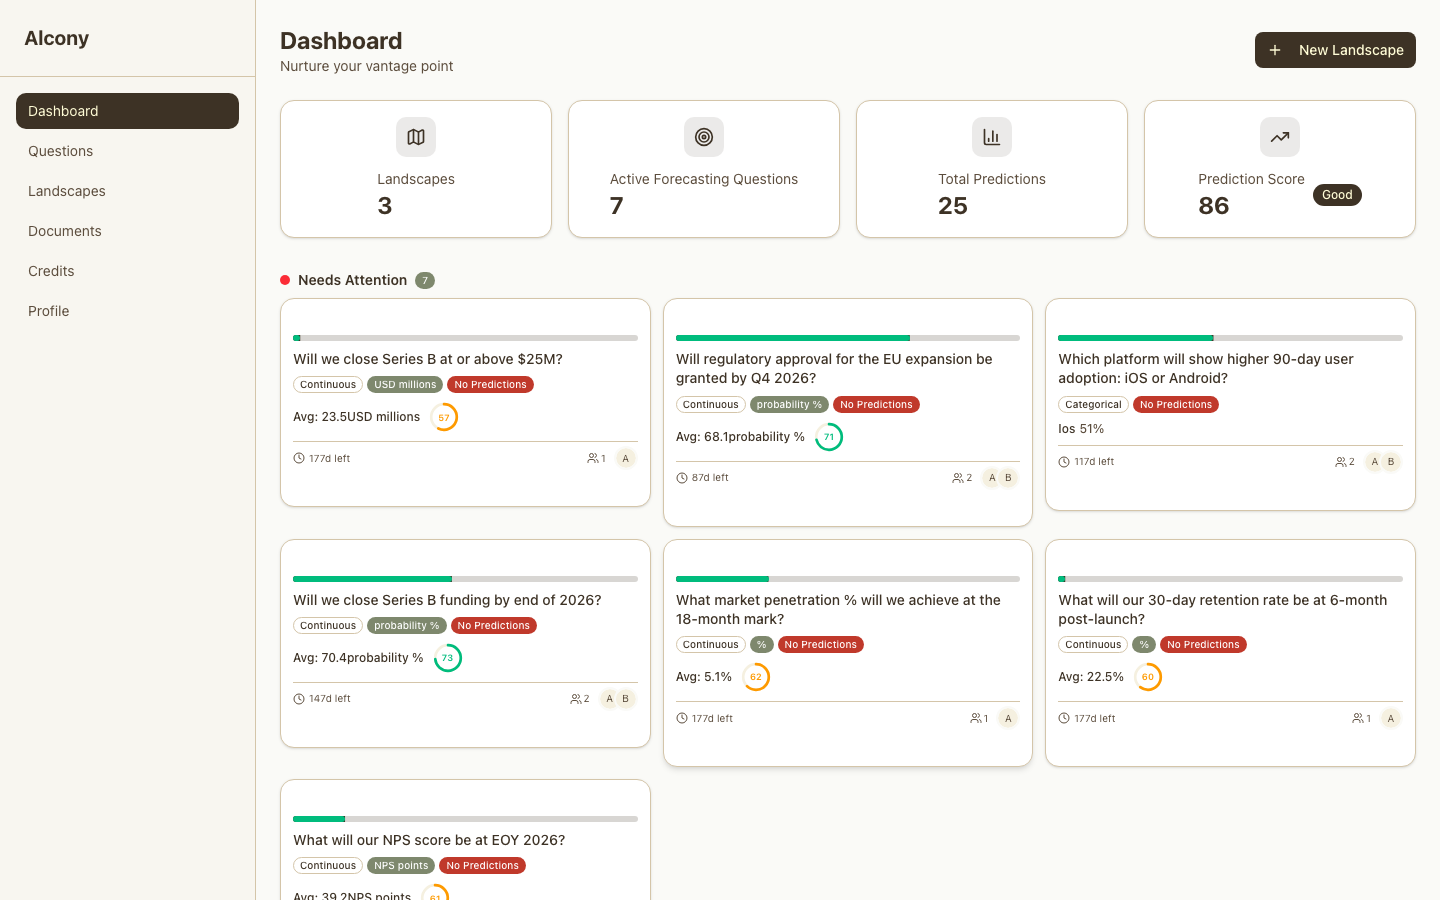Click the Prediction Score trending icon
Image resolution: width=1440 pixels, height=900 pixels.
(x=1280, y=137)
